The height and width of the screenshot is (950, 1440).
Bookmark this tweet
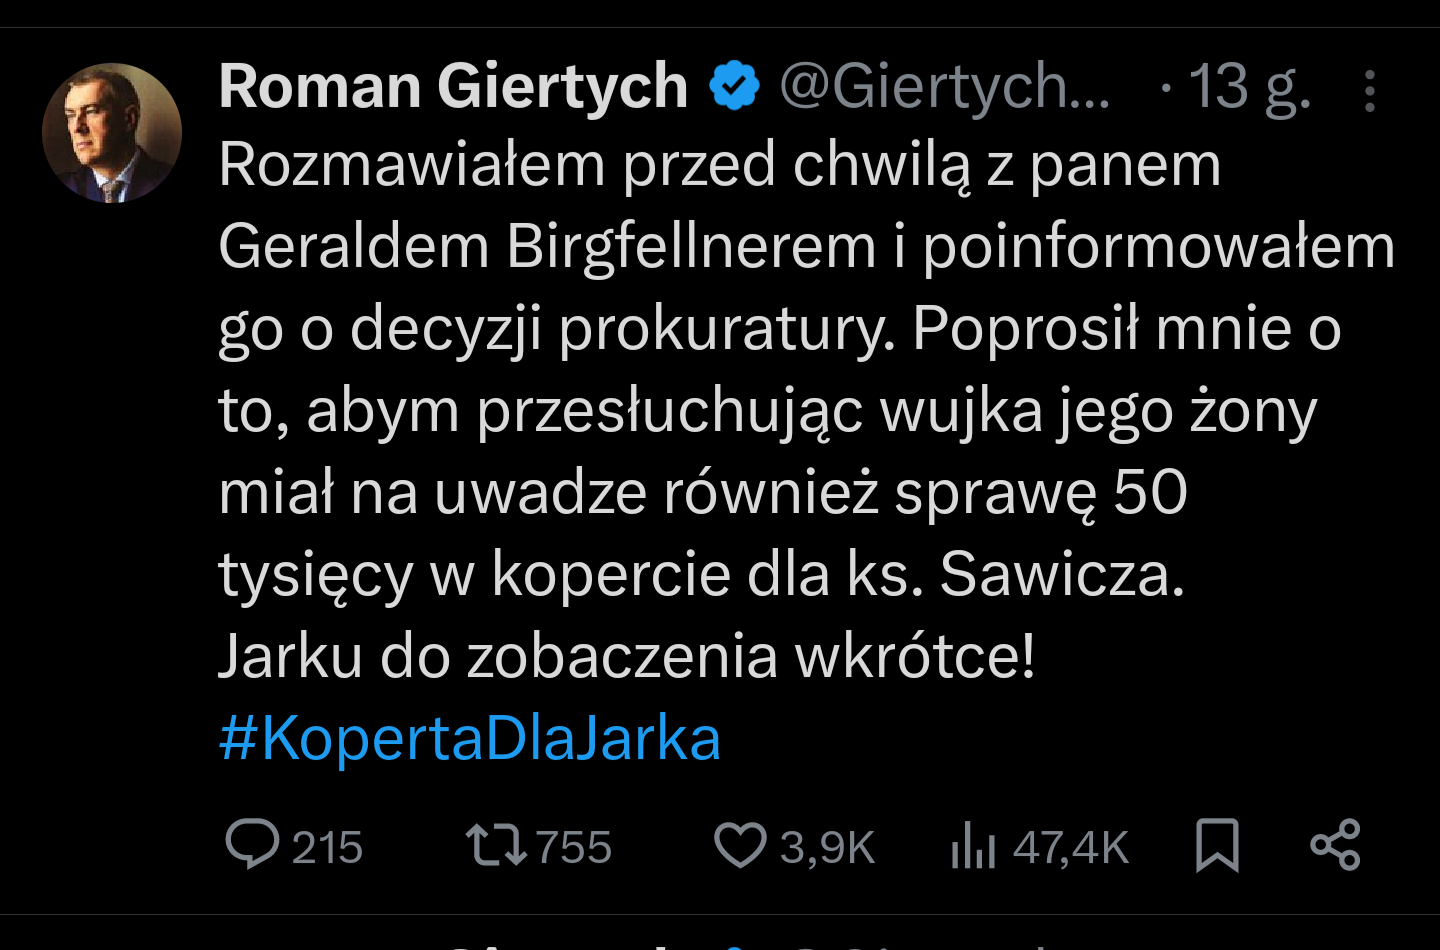pos(1217,845)
